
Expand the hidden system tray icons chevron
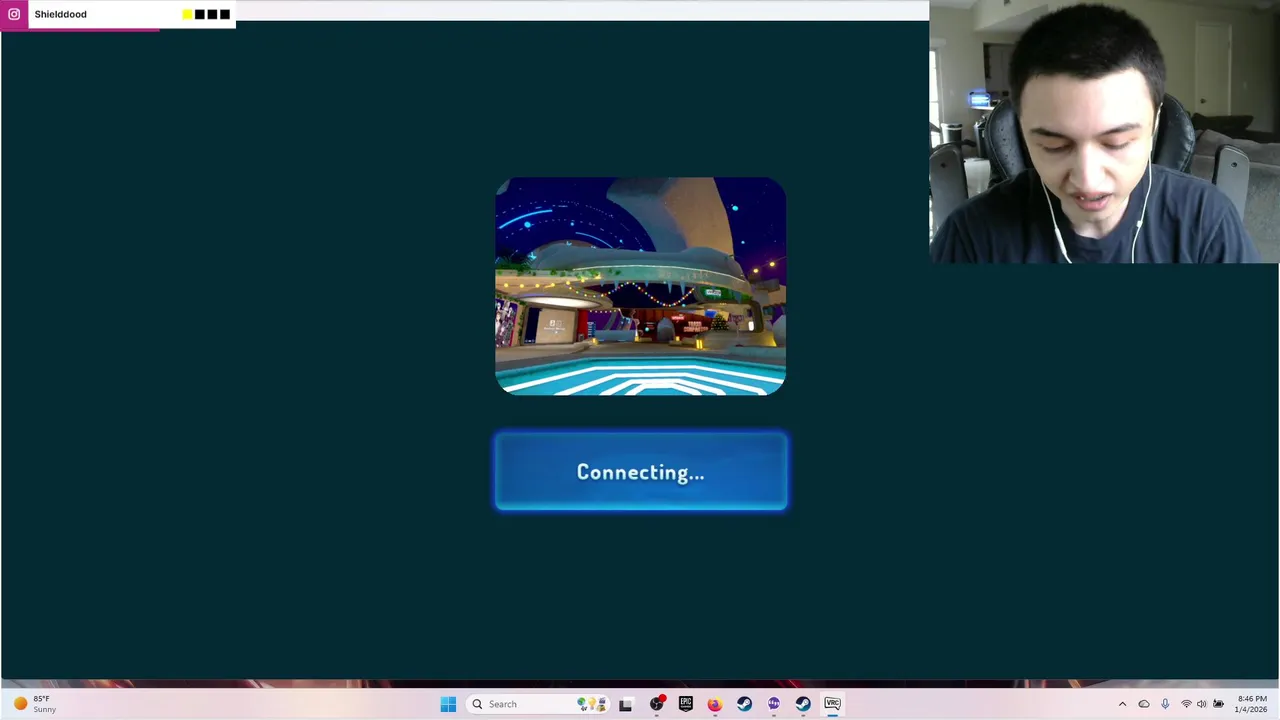[x=1122, y=704]
